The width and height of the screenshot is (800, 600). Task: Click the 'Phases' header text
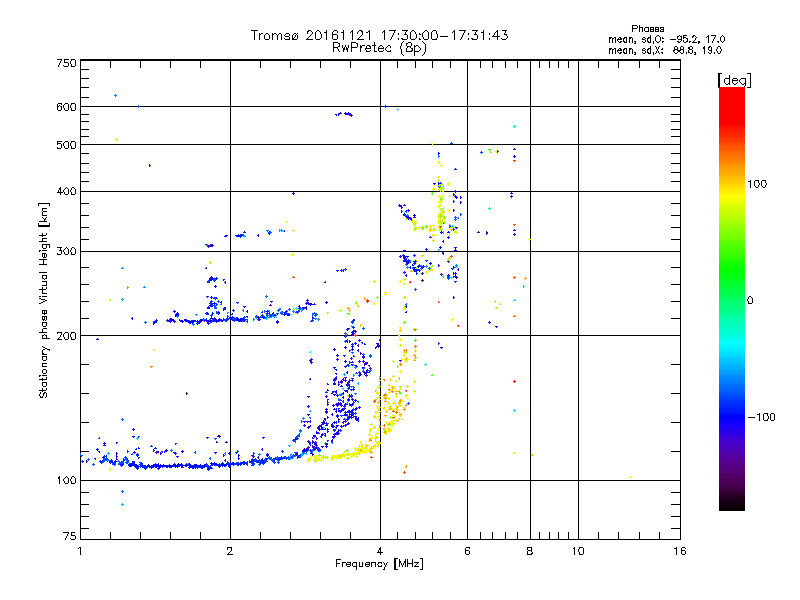tap(647, 29)
